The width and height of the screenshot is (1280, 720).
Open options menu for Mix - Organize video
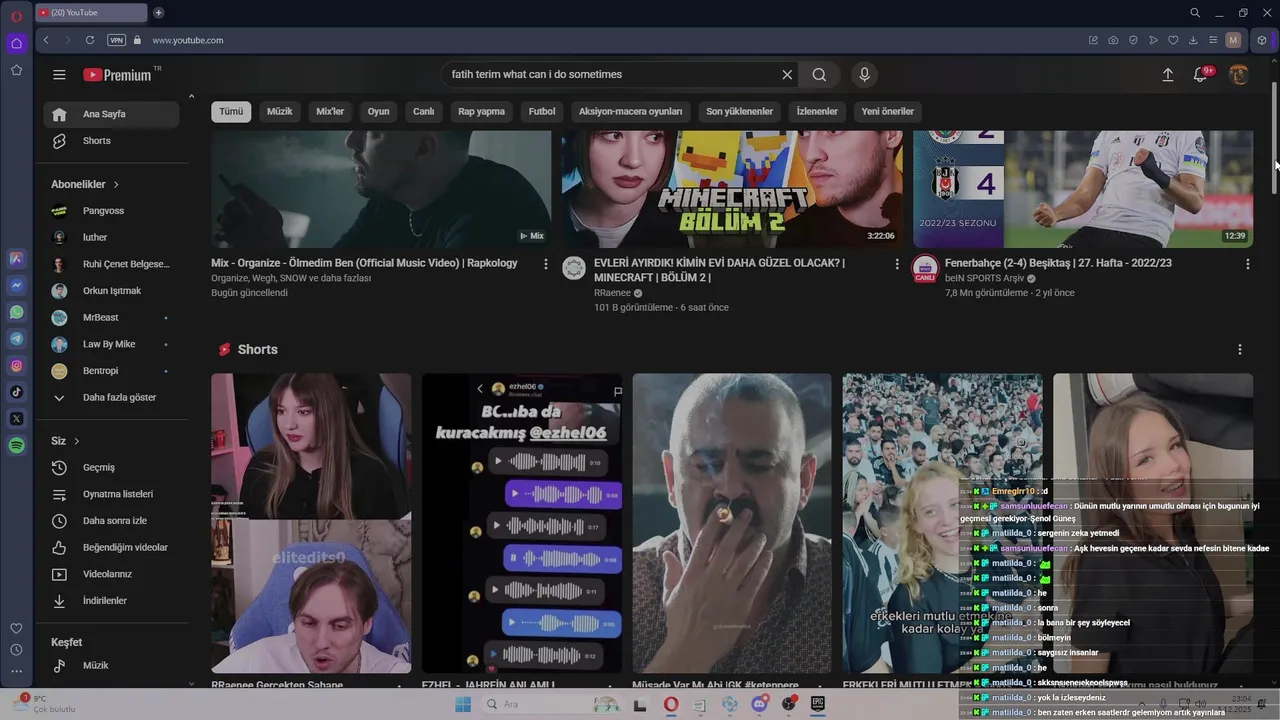[x=545, y=264]
